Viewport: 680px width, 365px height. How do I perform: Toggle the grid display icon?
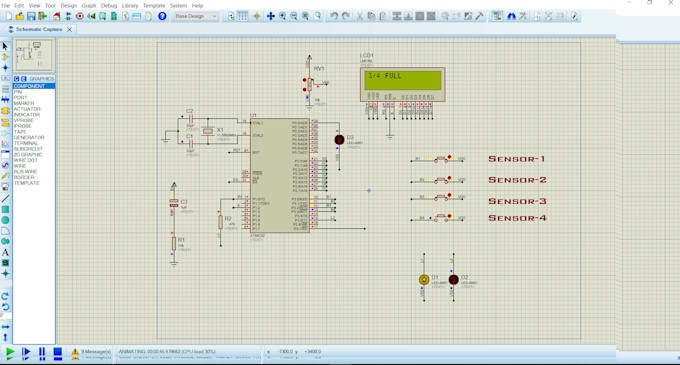pyautogui.click(x=243, y=16)
